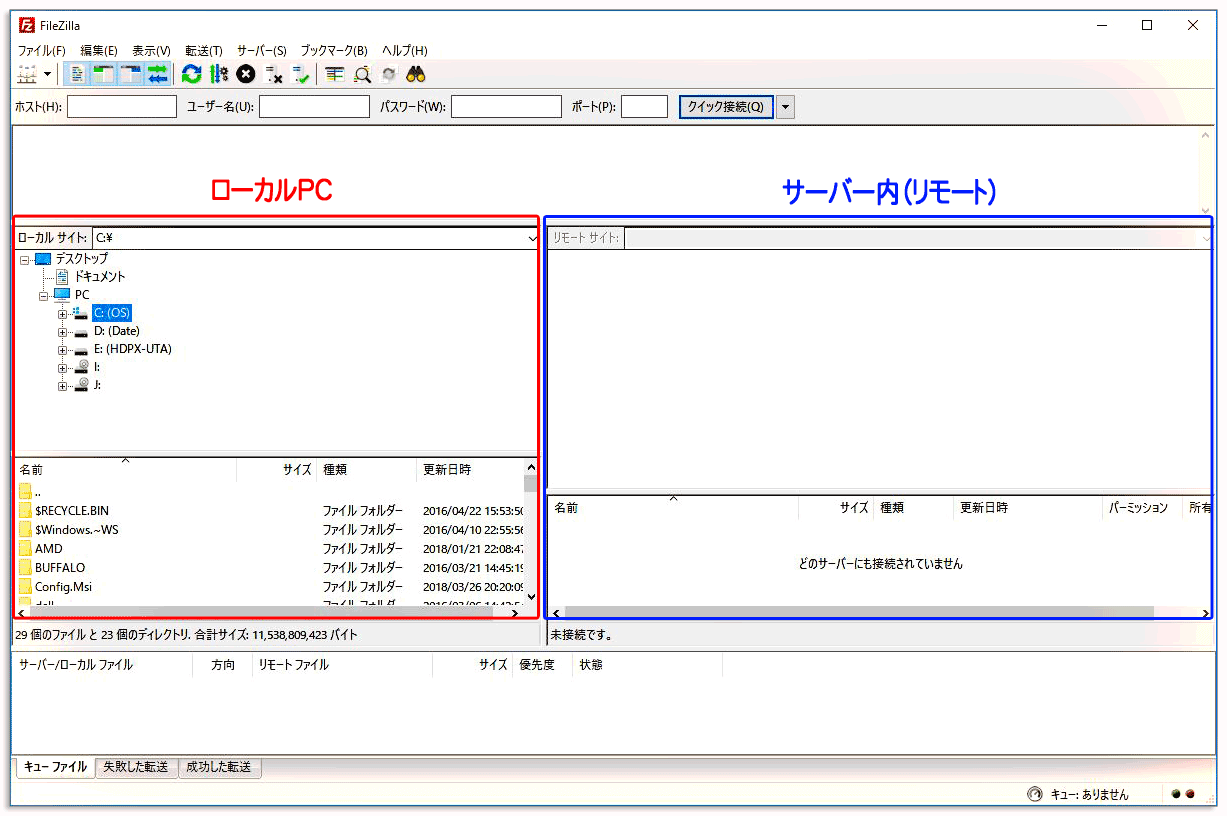The height and width of the screenshot is (816, 1227).
Task: Open the quick connect history dropdown
Action: coord(786,106)
